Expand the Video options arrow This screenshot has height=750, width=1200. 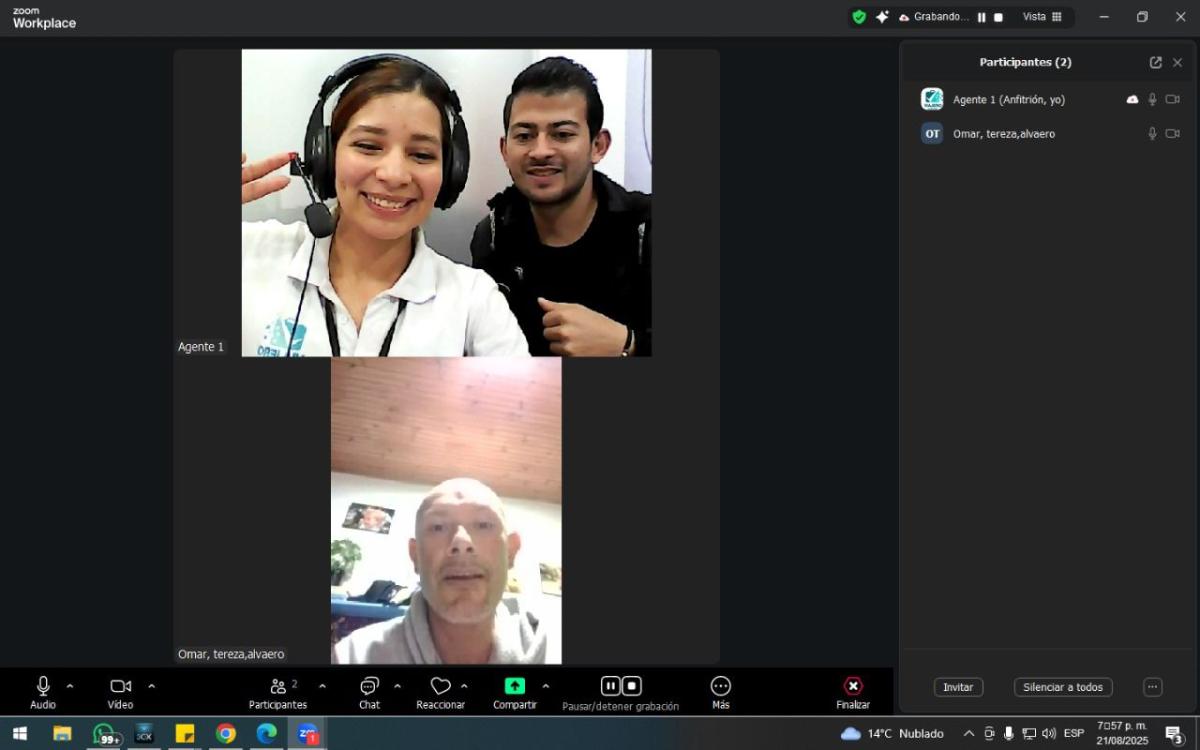coord(152,686)
